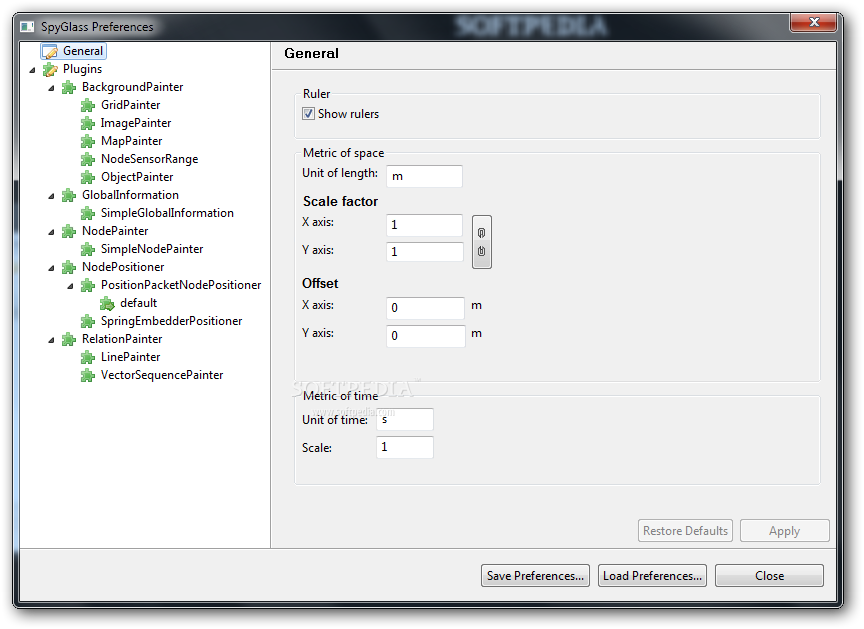
Task: Collapse the GlobalInformation tree node
Action: click(51, 196)
